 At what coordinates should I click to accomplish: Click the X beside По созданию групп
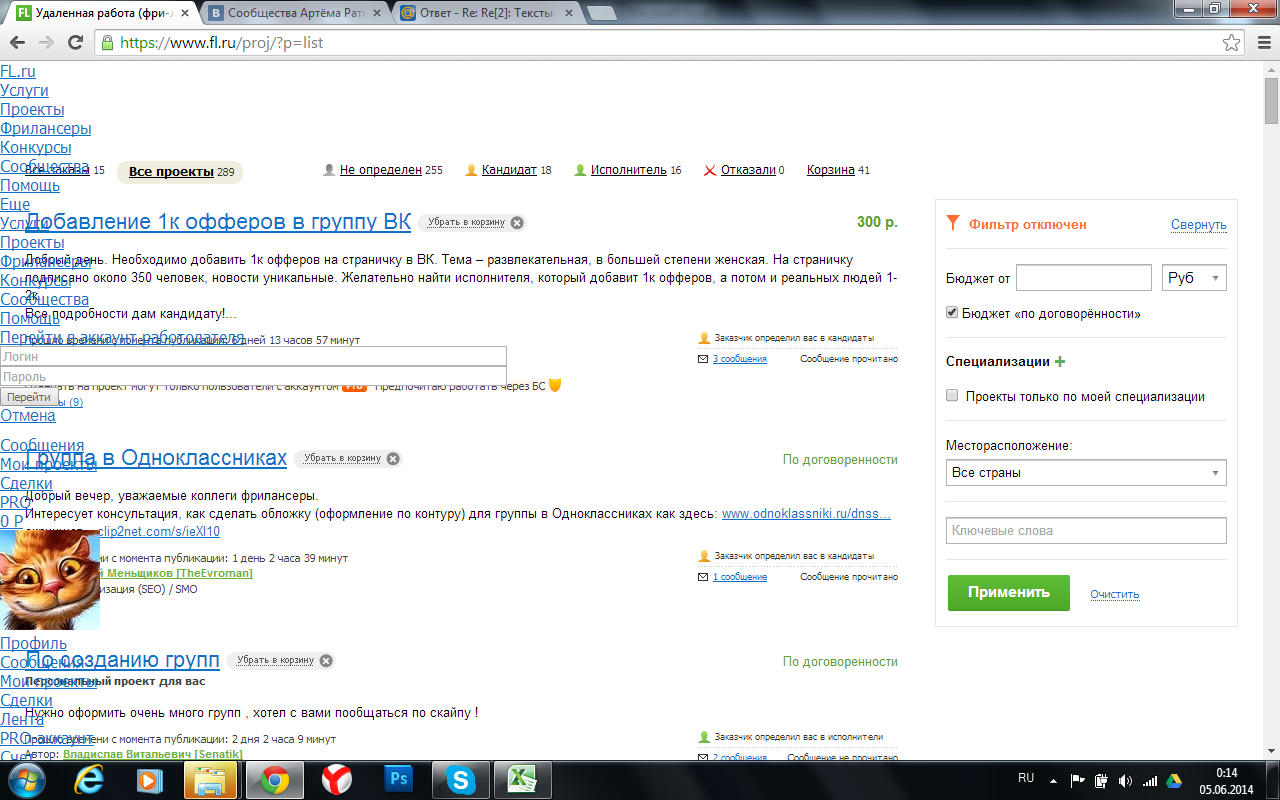[x=326, y=660]
